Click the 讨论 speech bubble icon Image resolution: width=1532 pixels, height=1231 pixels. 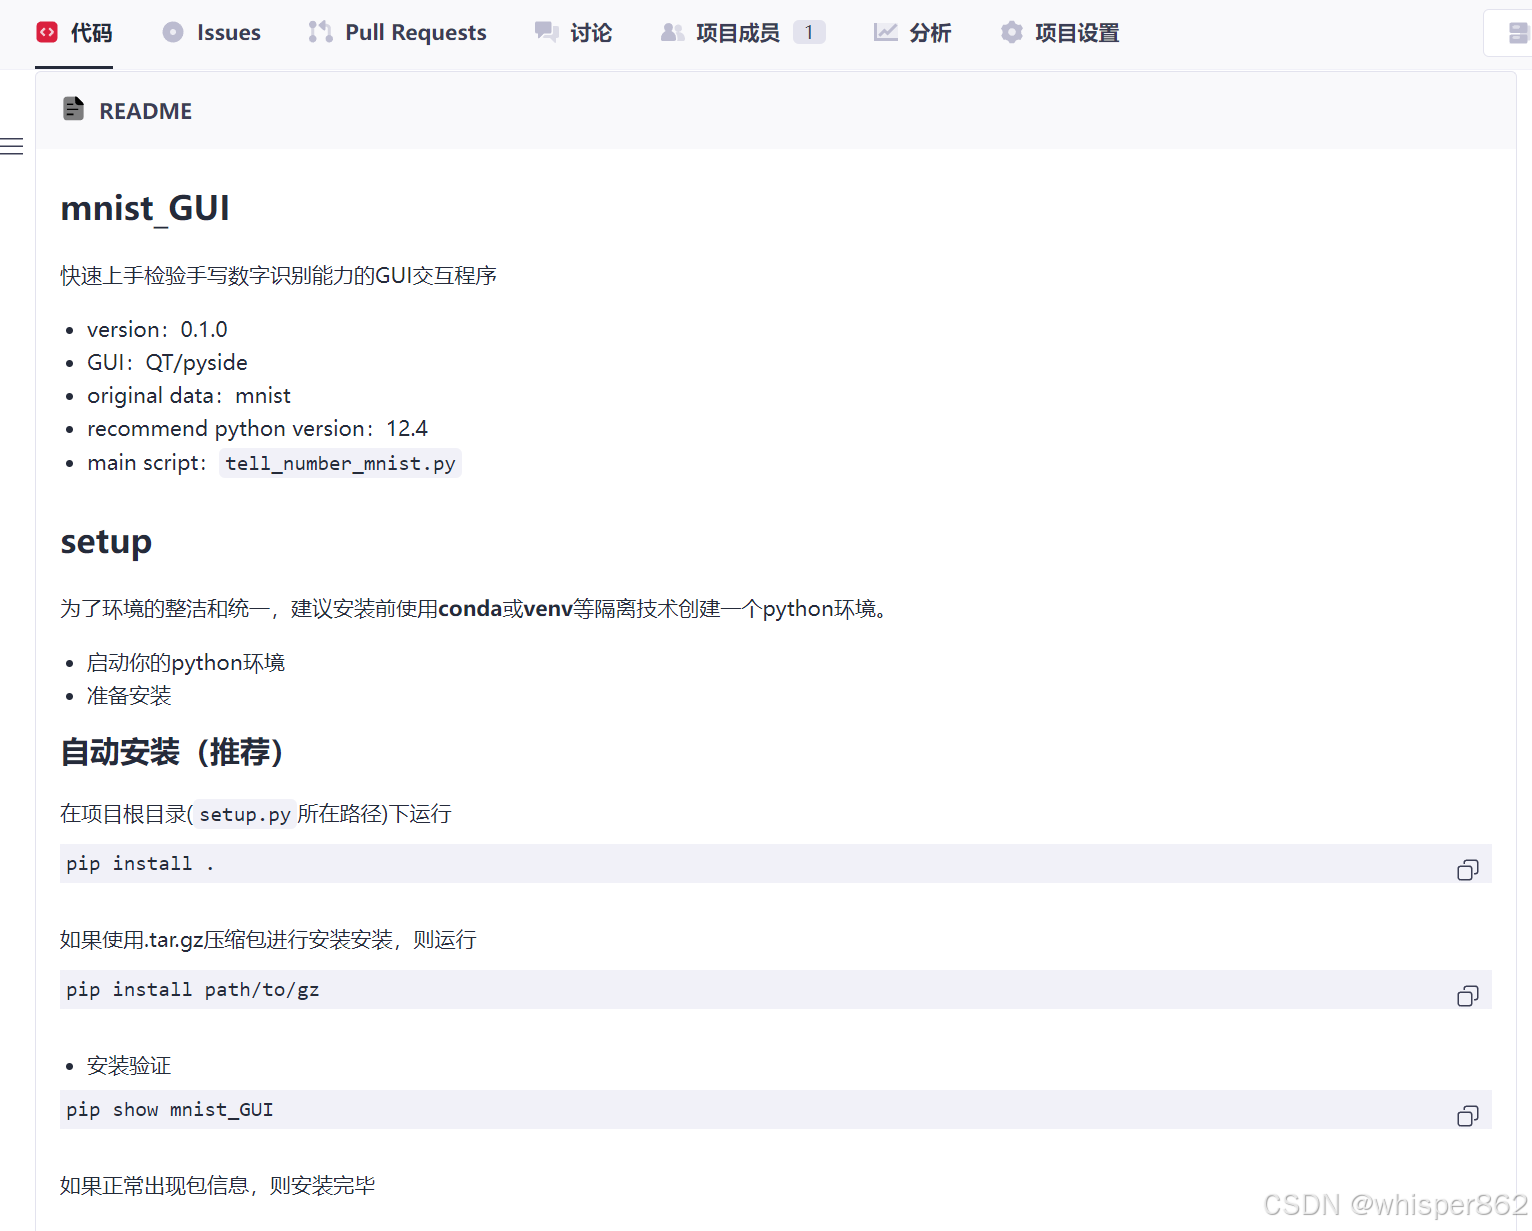coord(546,31)
